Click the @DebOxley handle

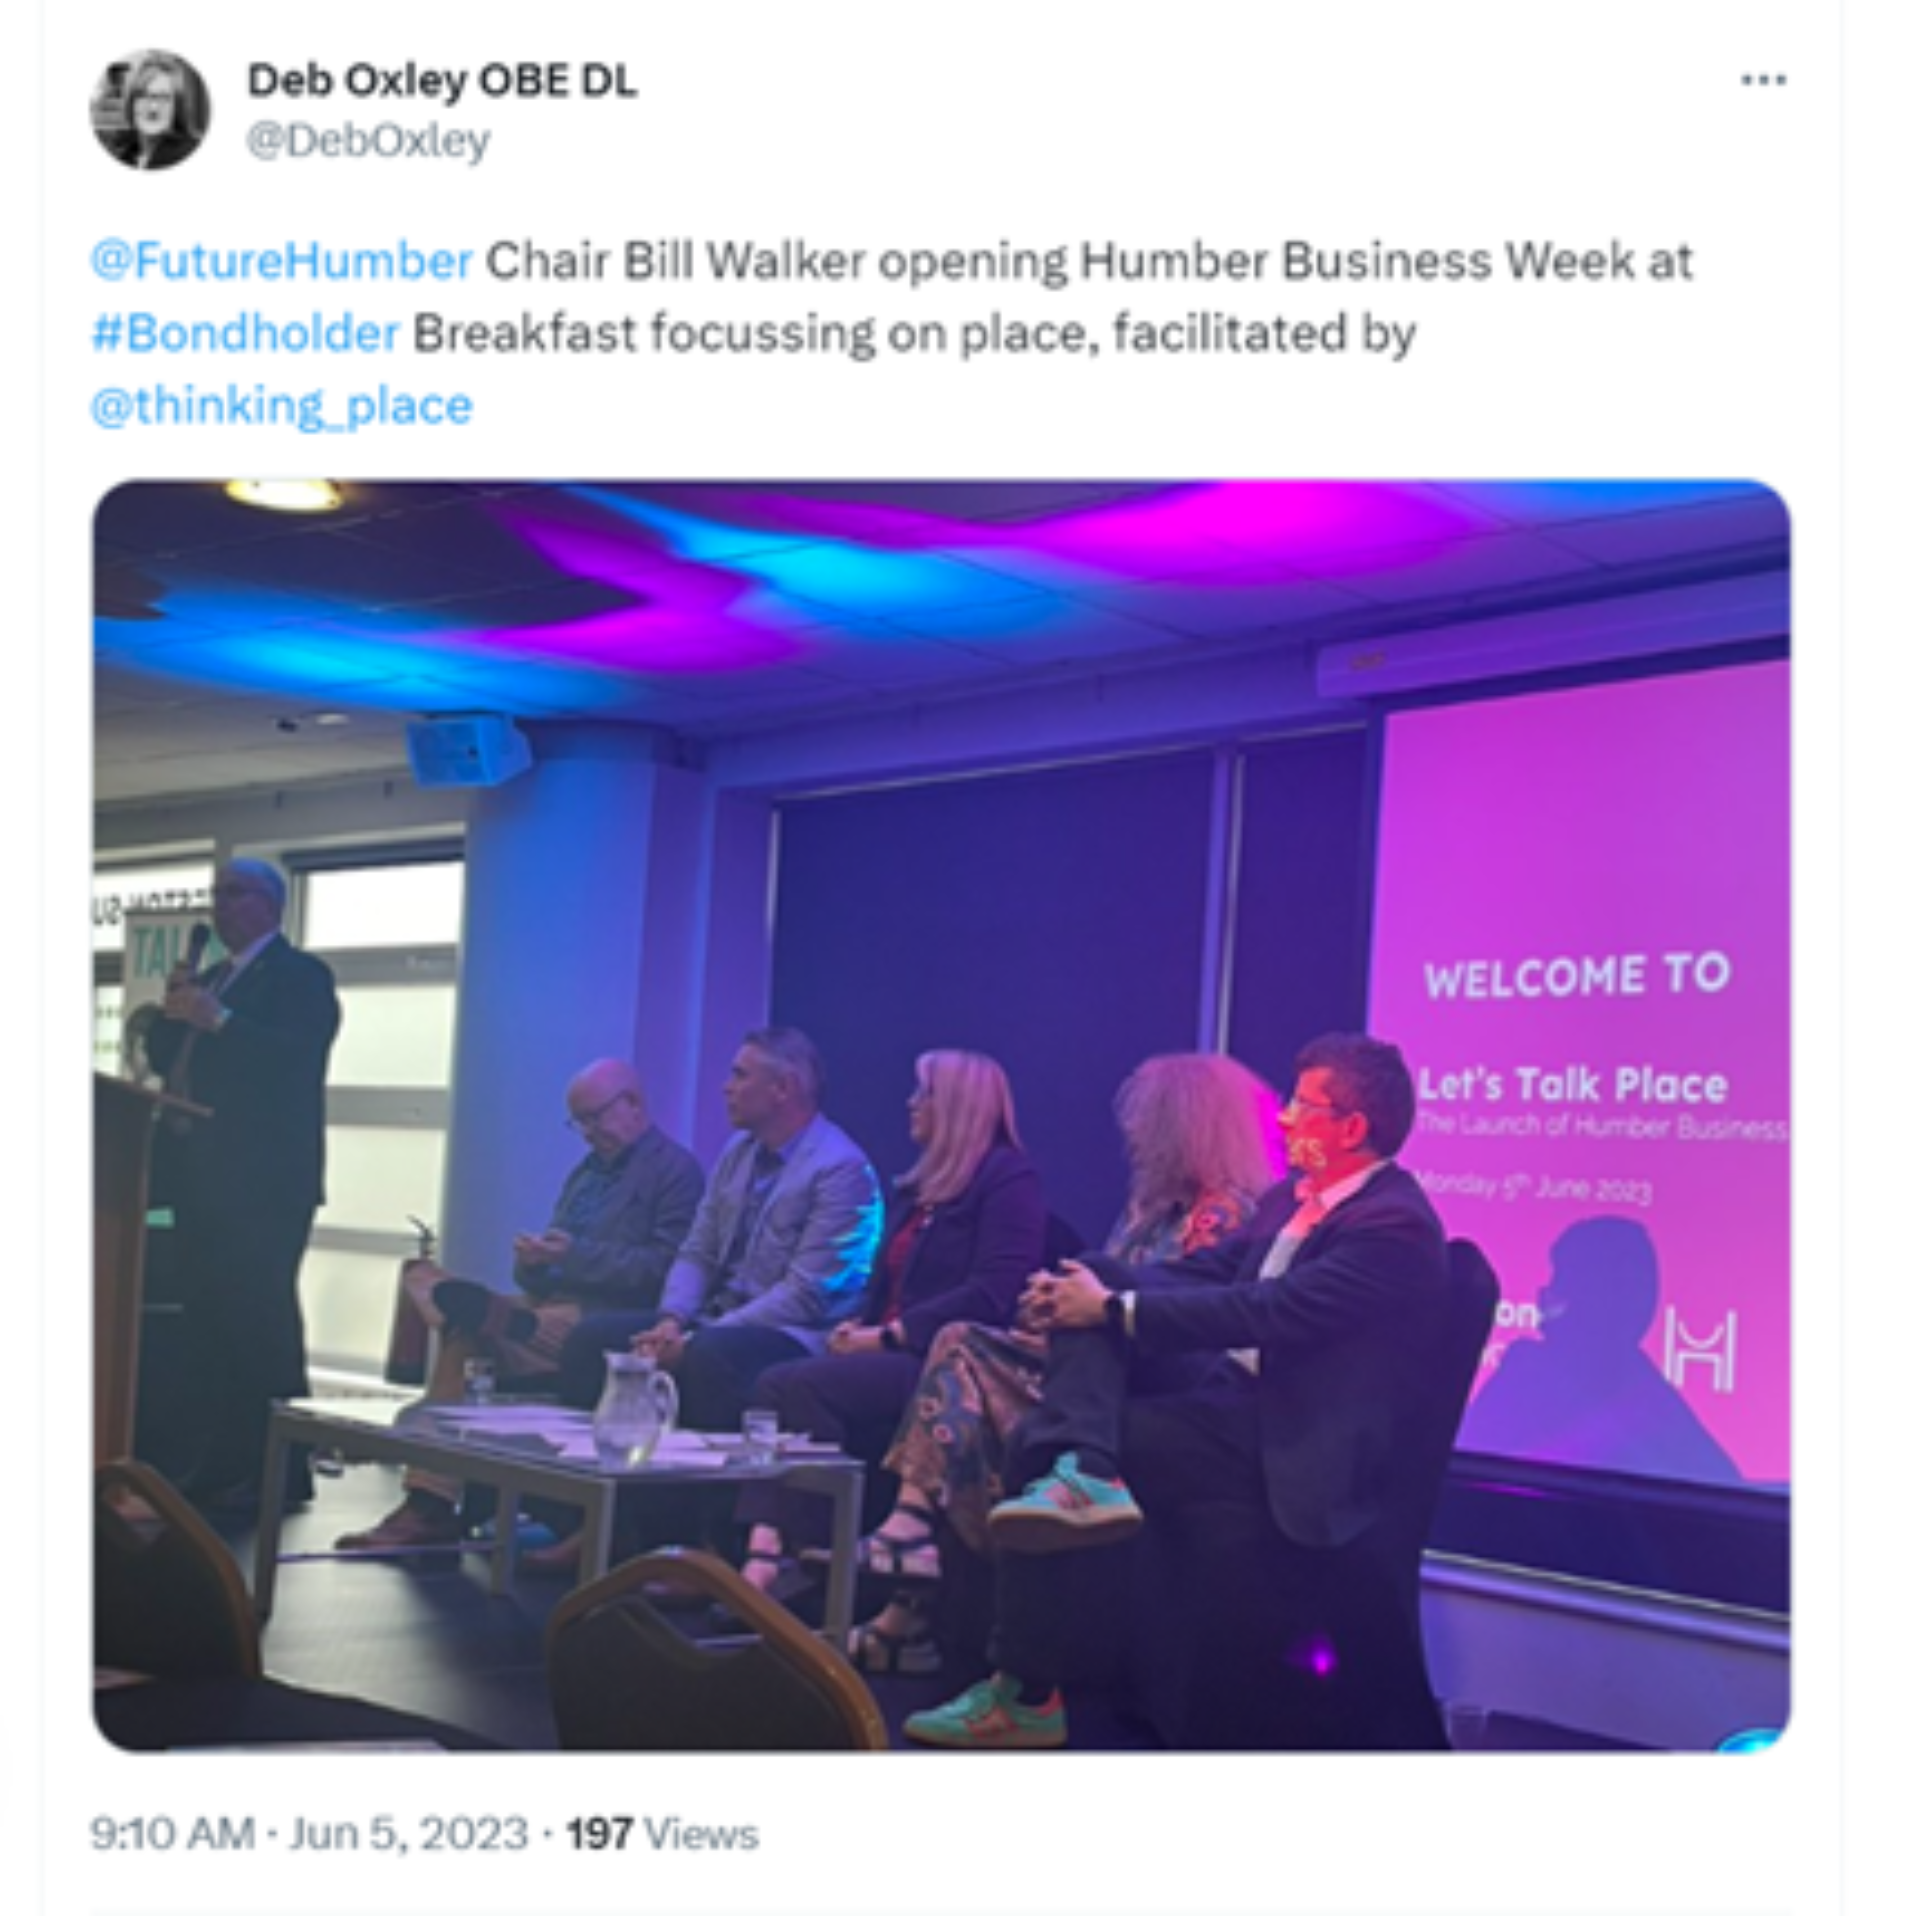[368, 141]
